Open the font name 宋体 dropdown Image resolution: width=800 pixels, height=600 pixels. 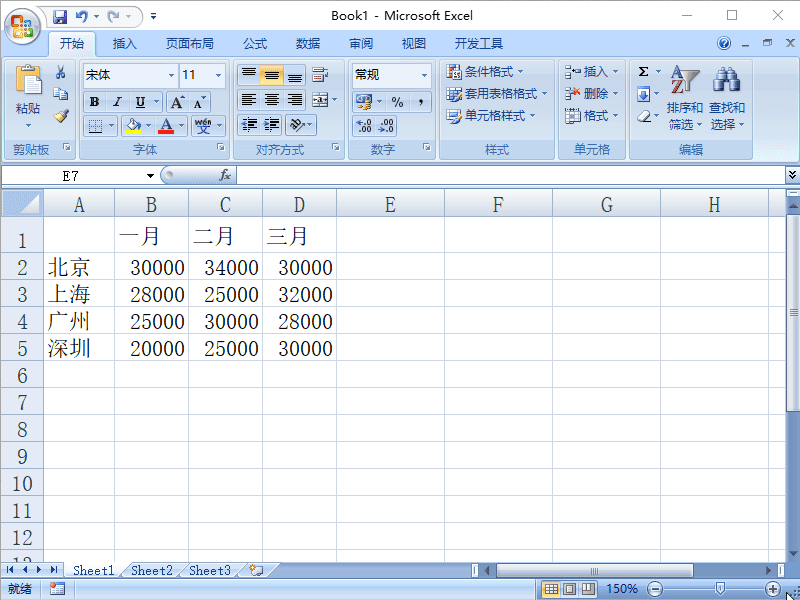171,76
